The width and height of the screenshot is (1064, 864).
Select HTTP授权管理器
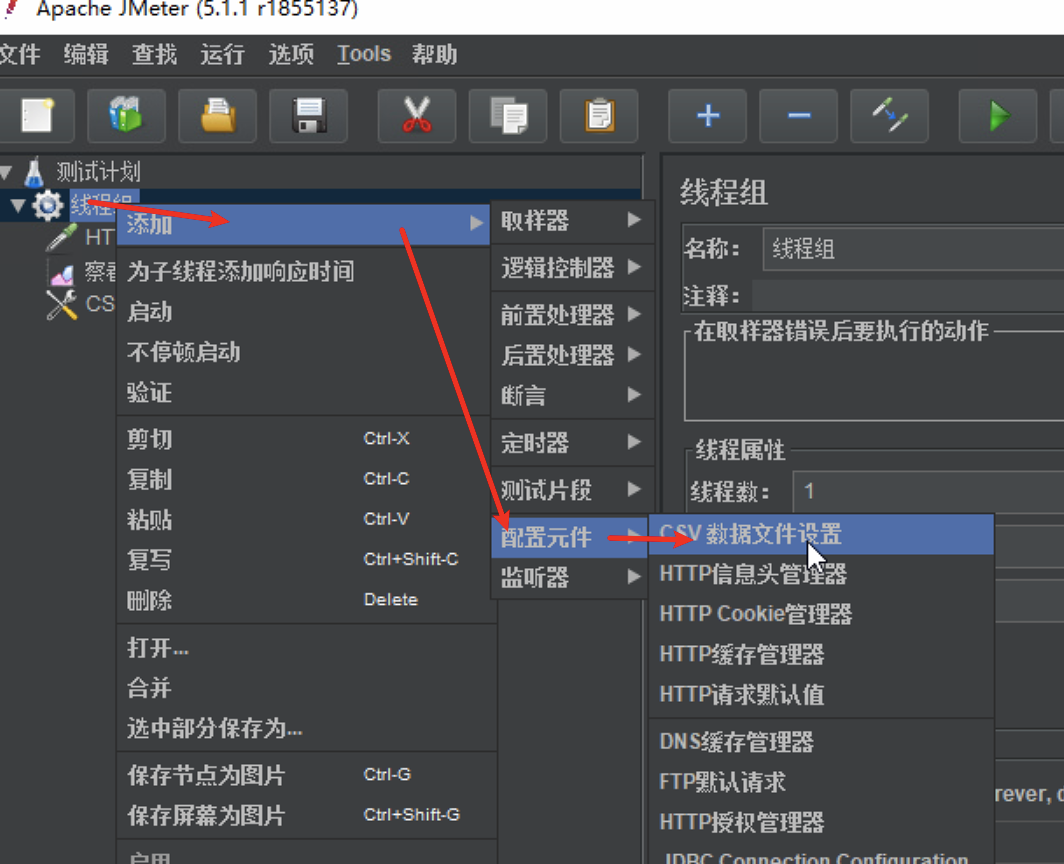[x=822, y=822]
